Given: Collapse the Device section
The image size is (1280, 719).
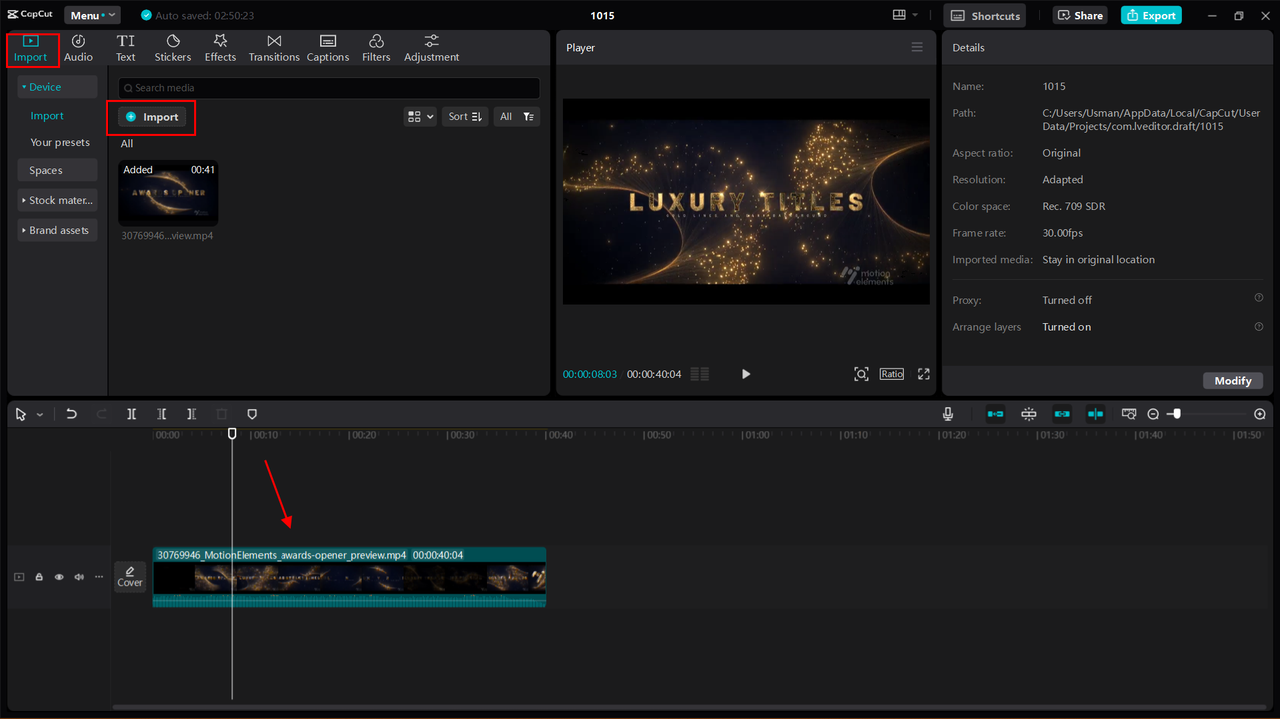Looking at the screenshot, I should tap(57, 87).
